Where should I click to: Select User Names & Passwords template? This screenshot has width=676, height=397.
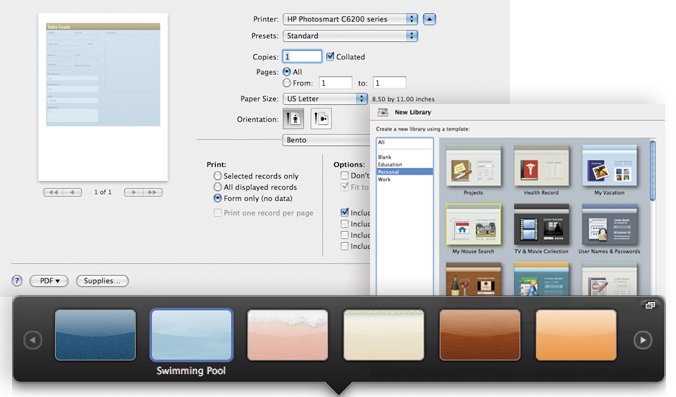click(x=609, y=225)
